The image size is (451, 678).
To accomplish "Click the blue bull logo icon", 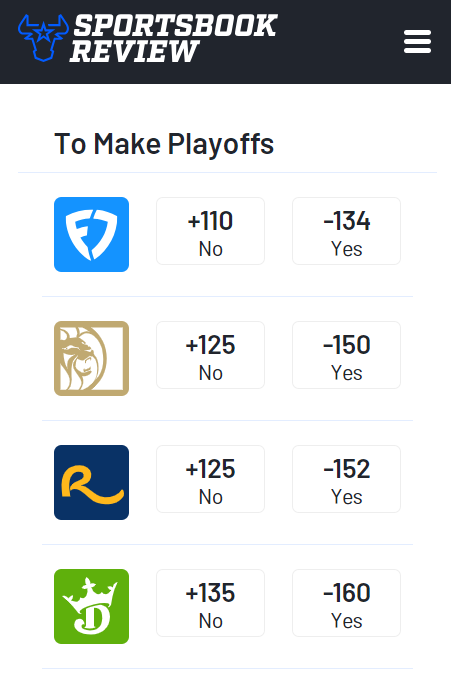I will point(43,38).
